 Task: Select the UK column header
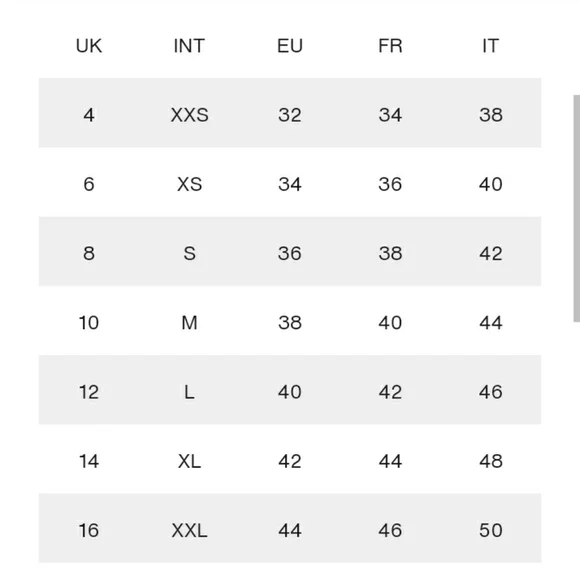tap(89, 46)
